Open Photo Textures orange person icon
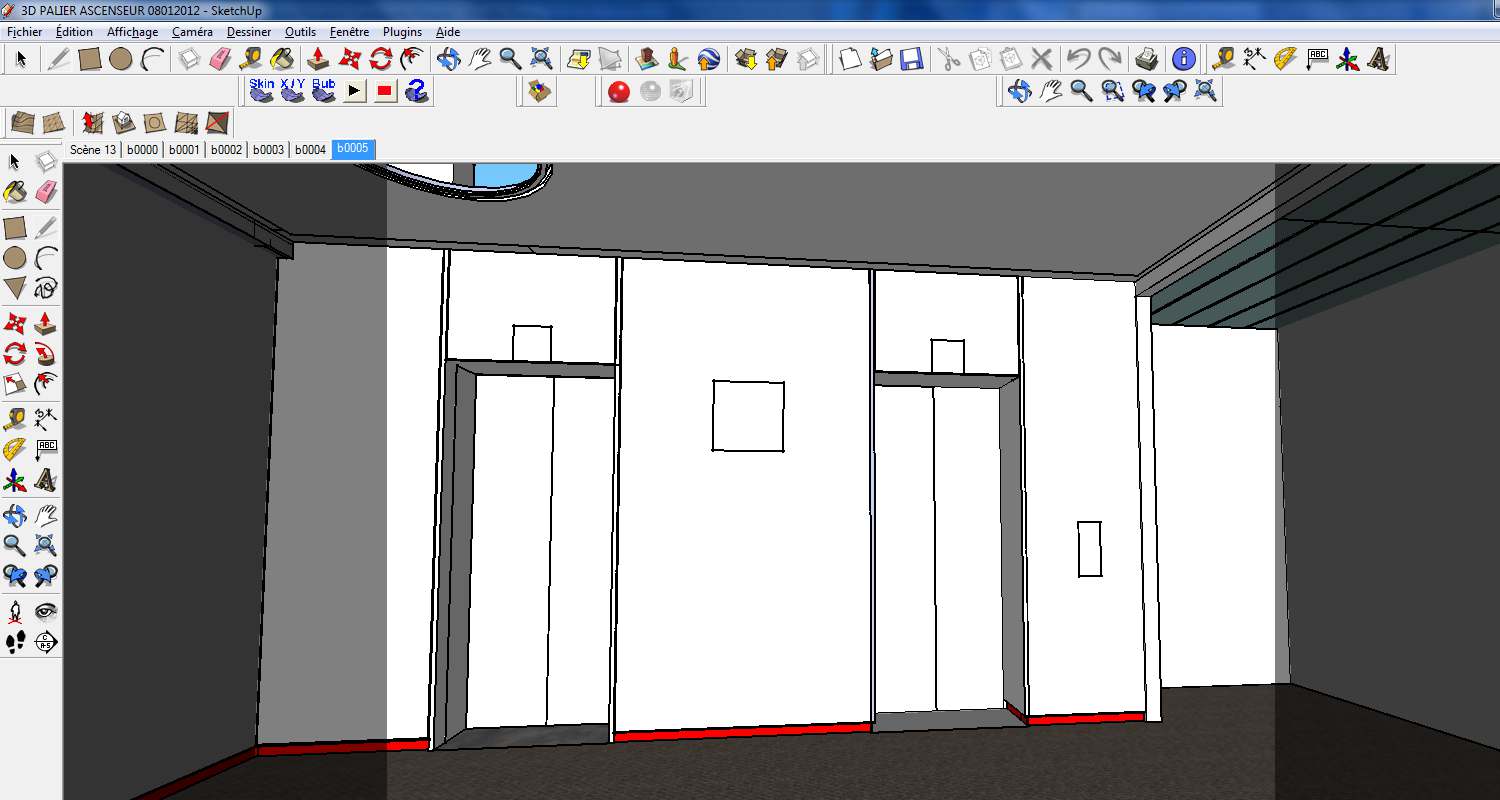 [x=678, y=59]
